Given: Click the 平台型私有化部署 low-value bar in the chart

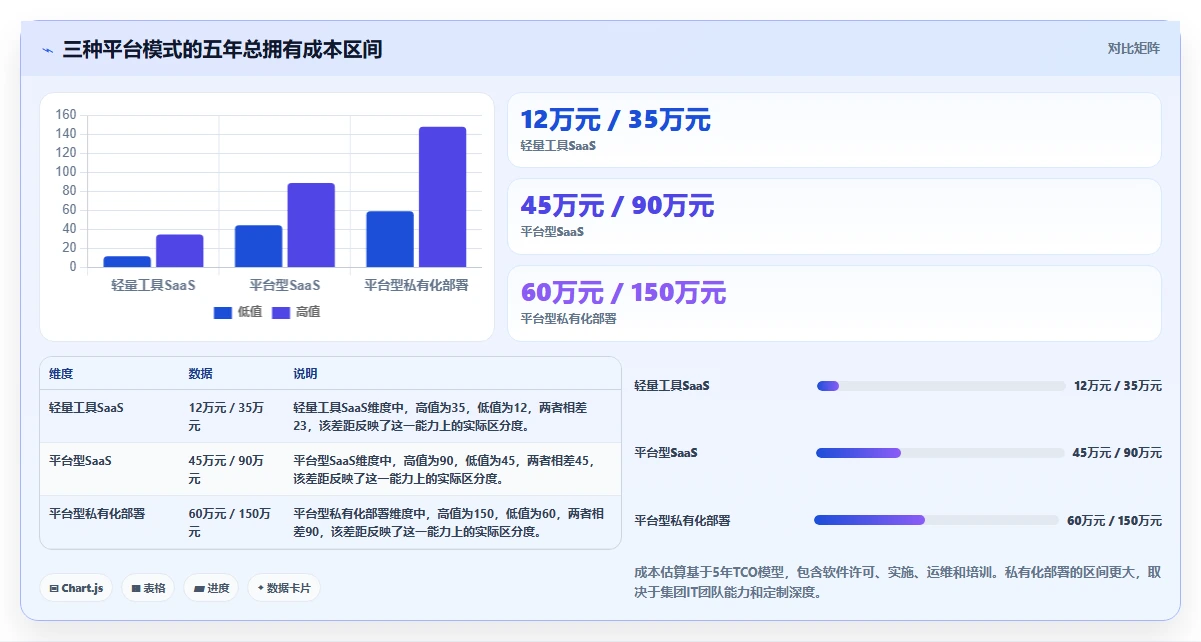Looking at the screenshot, I should (x=390, y=239).
